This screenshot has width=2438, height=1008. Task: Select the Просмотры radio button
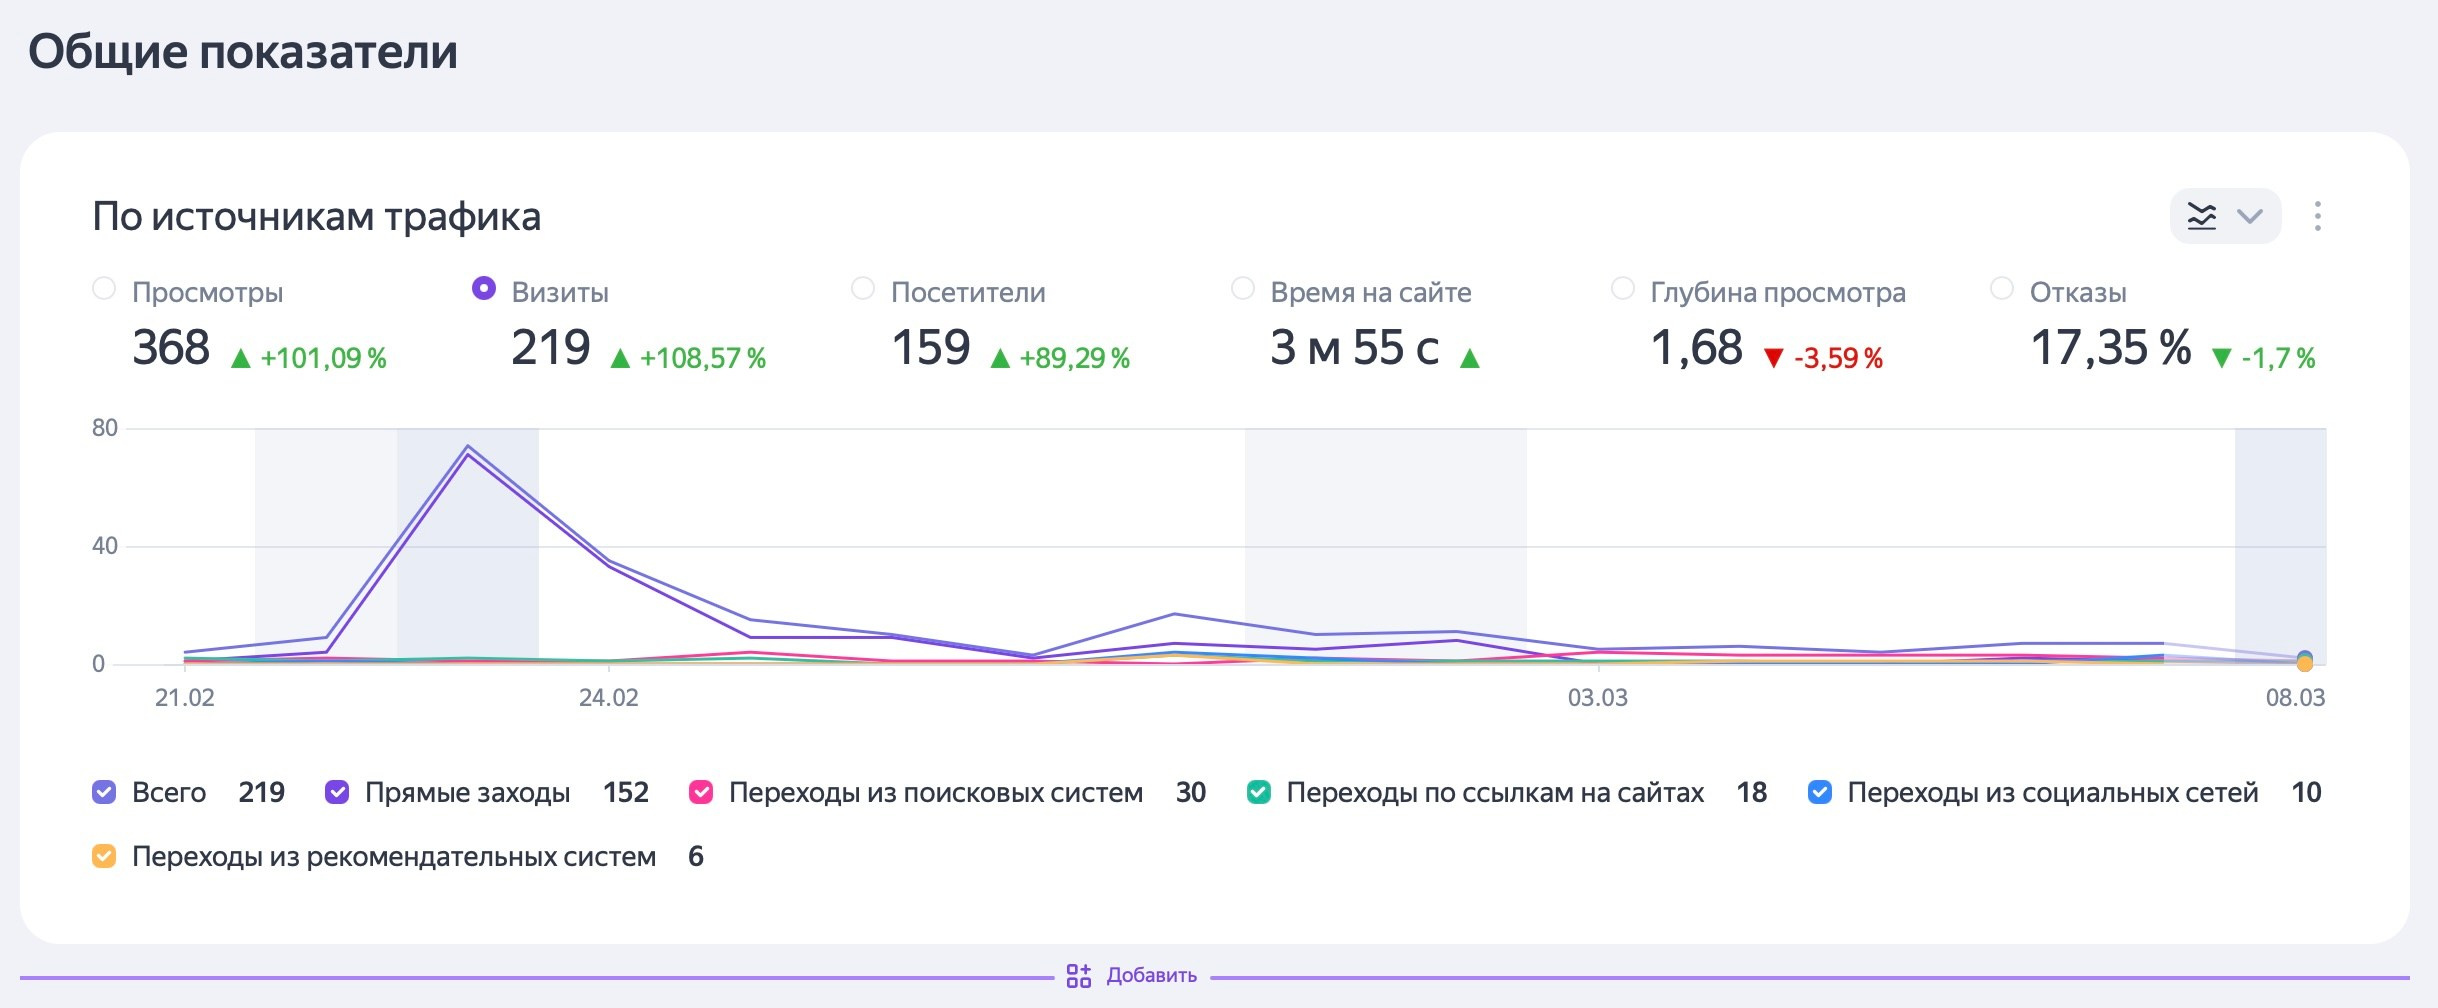(x=104, y=289)
